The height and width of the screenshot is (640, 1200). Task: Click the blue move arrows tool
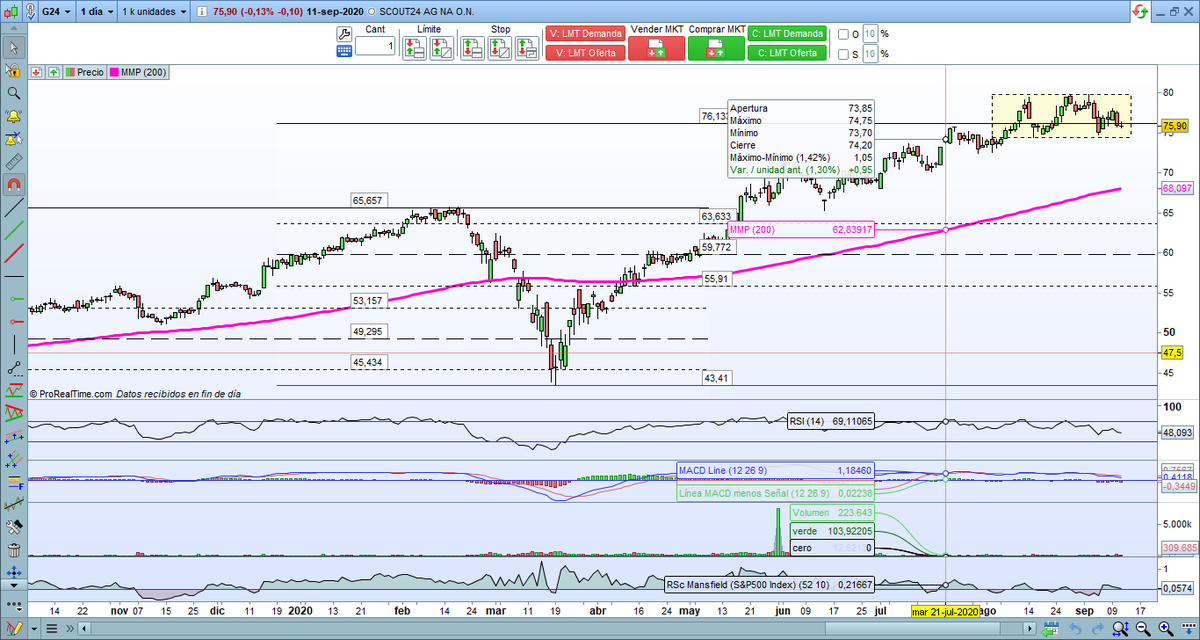(x=13, y=573)
